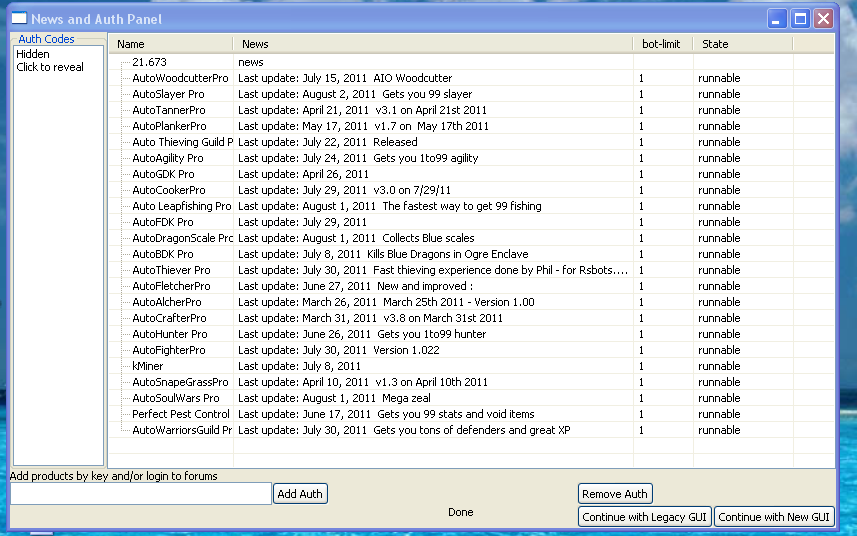Image resolution: width=857 pixels, height=536 pixels.
Task: Click the bot-limit column header
Action: (663, 44)
